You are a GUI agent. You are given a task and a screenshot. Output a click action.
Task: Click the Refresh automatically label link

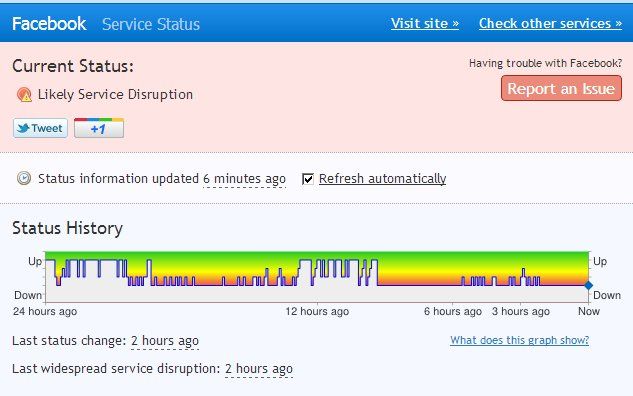pos(382,178)
